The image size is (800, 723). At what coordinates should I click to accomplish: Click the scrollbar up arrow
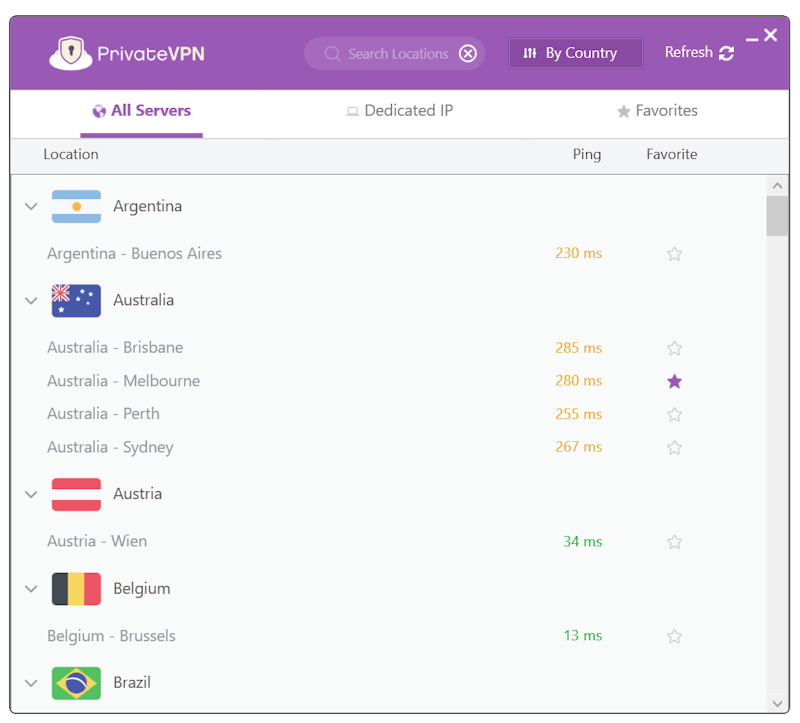(777, 186)
